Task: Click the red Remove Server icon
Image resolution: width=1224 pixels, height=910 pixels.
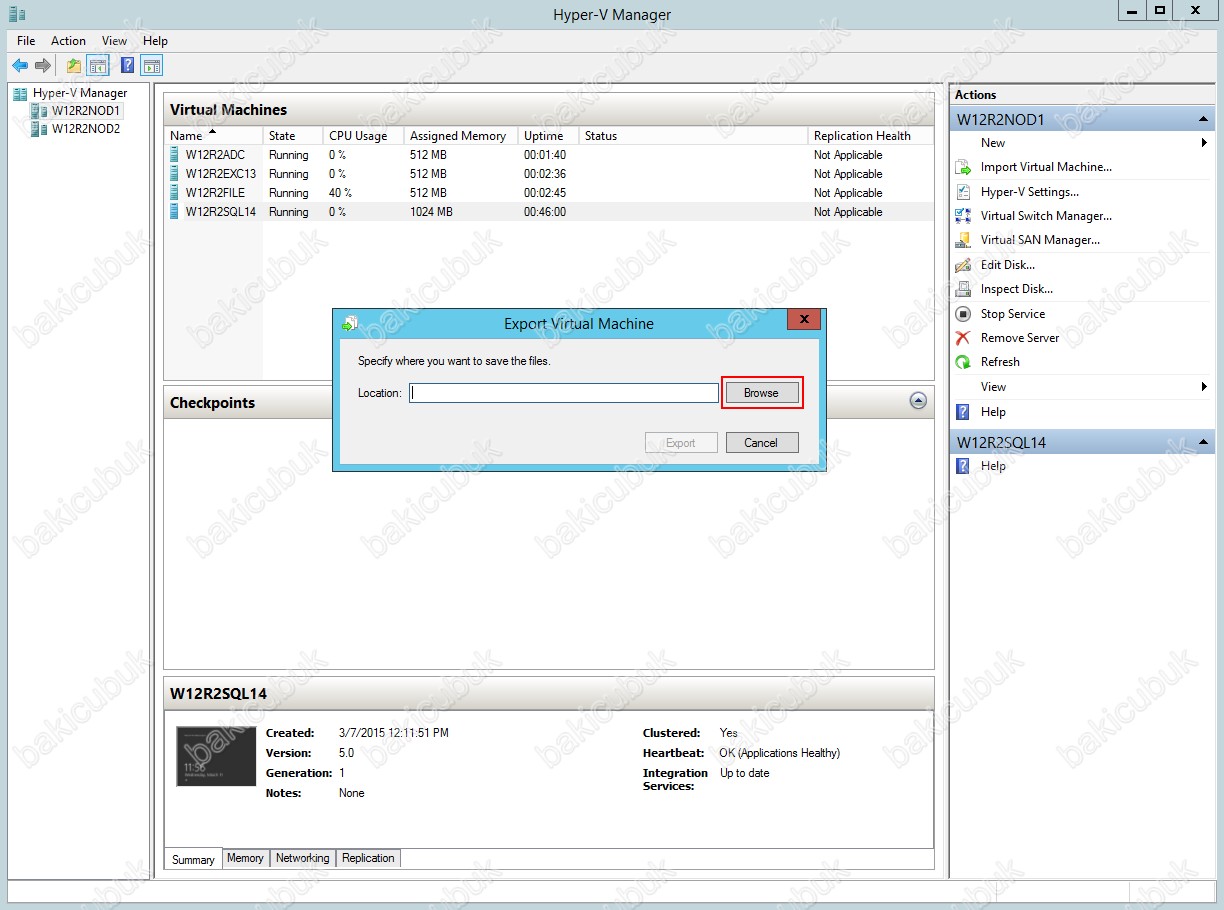Action: 963,338
